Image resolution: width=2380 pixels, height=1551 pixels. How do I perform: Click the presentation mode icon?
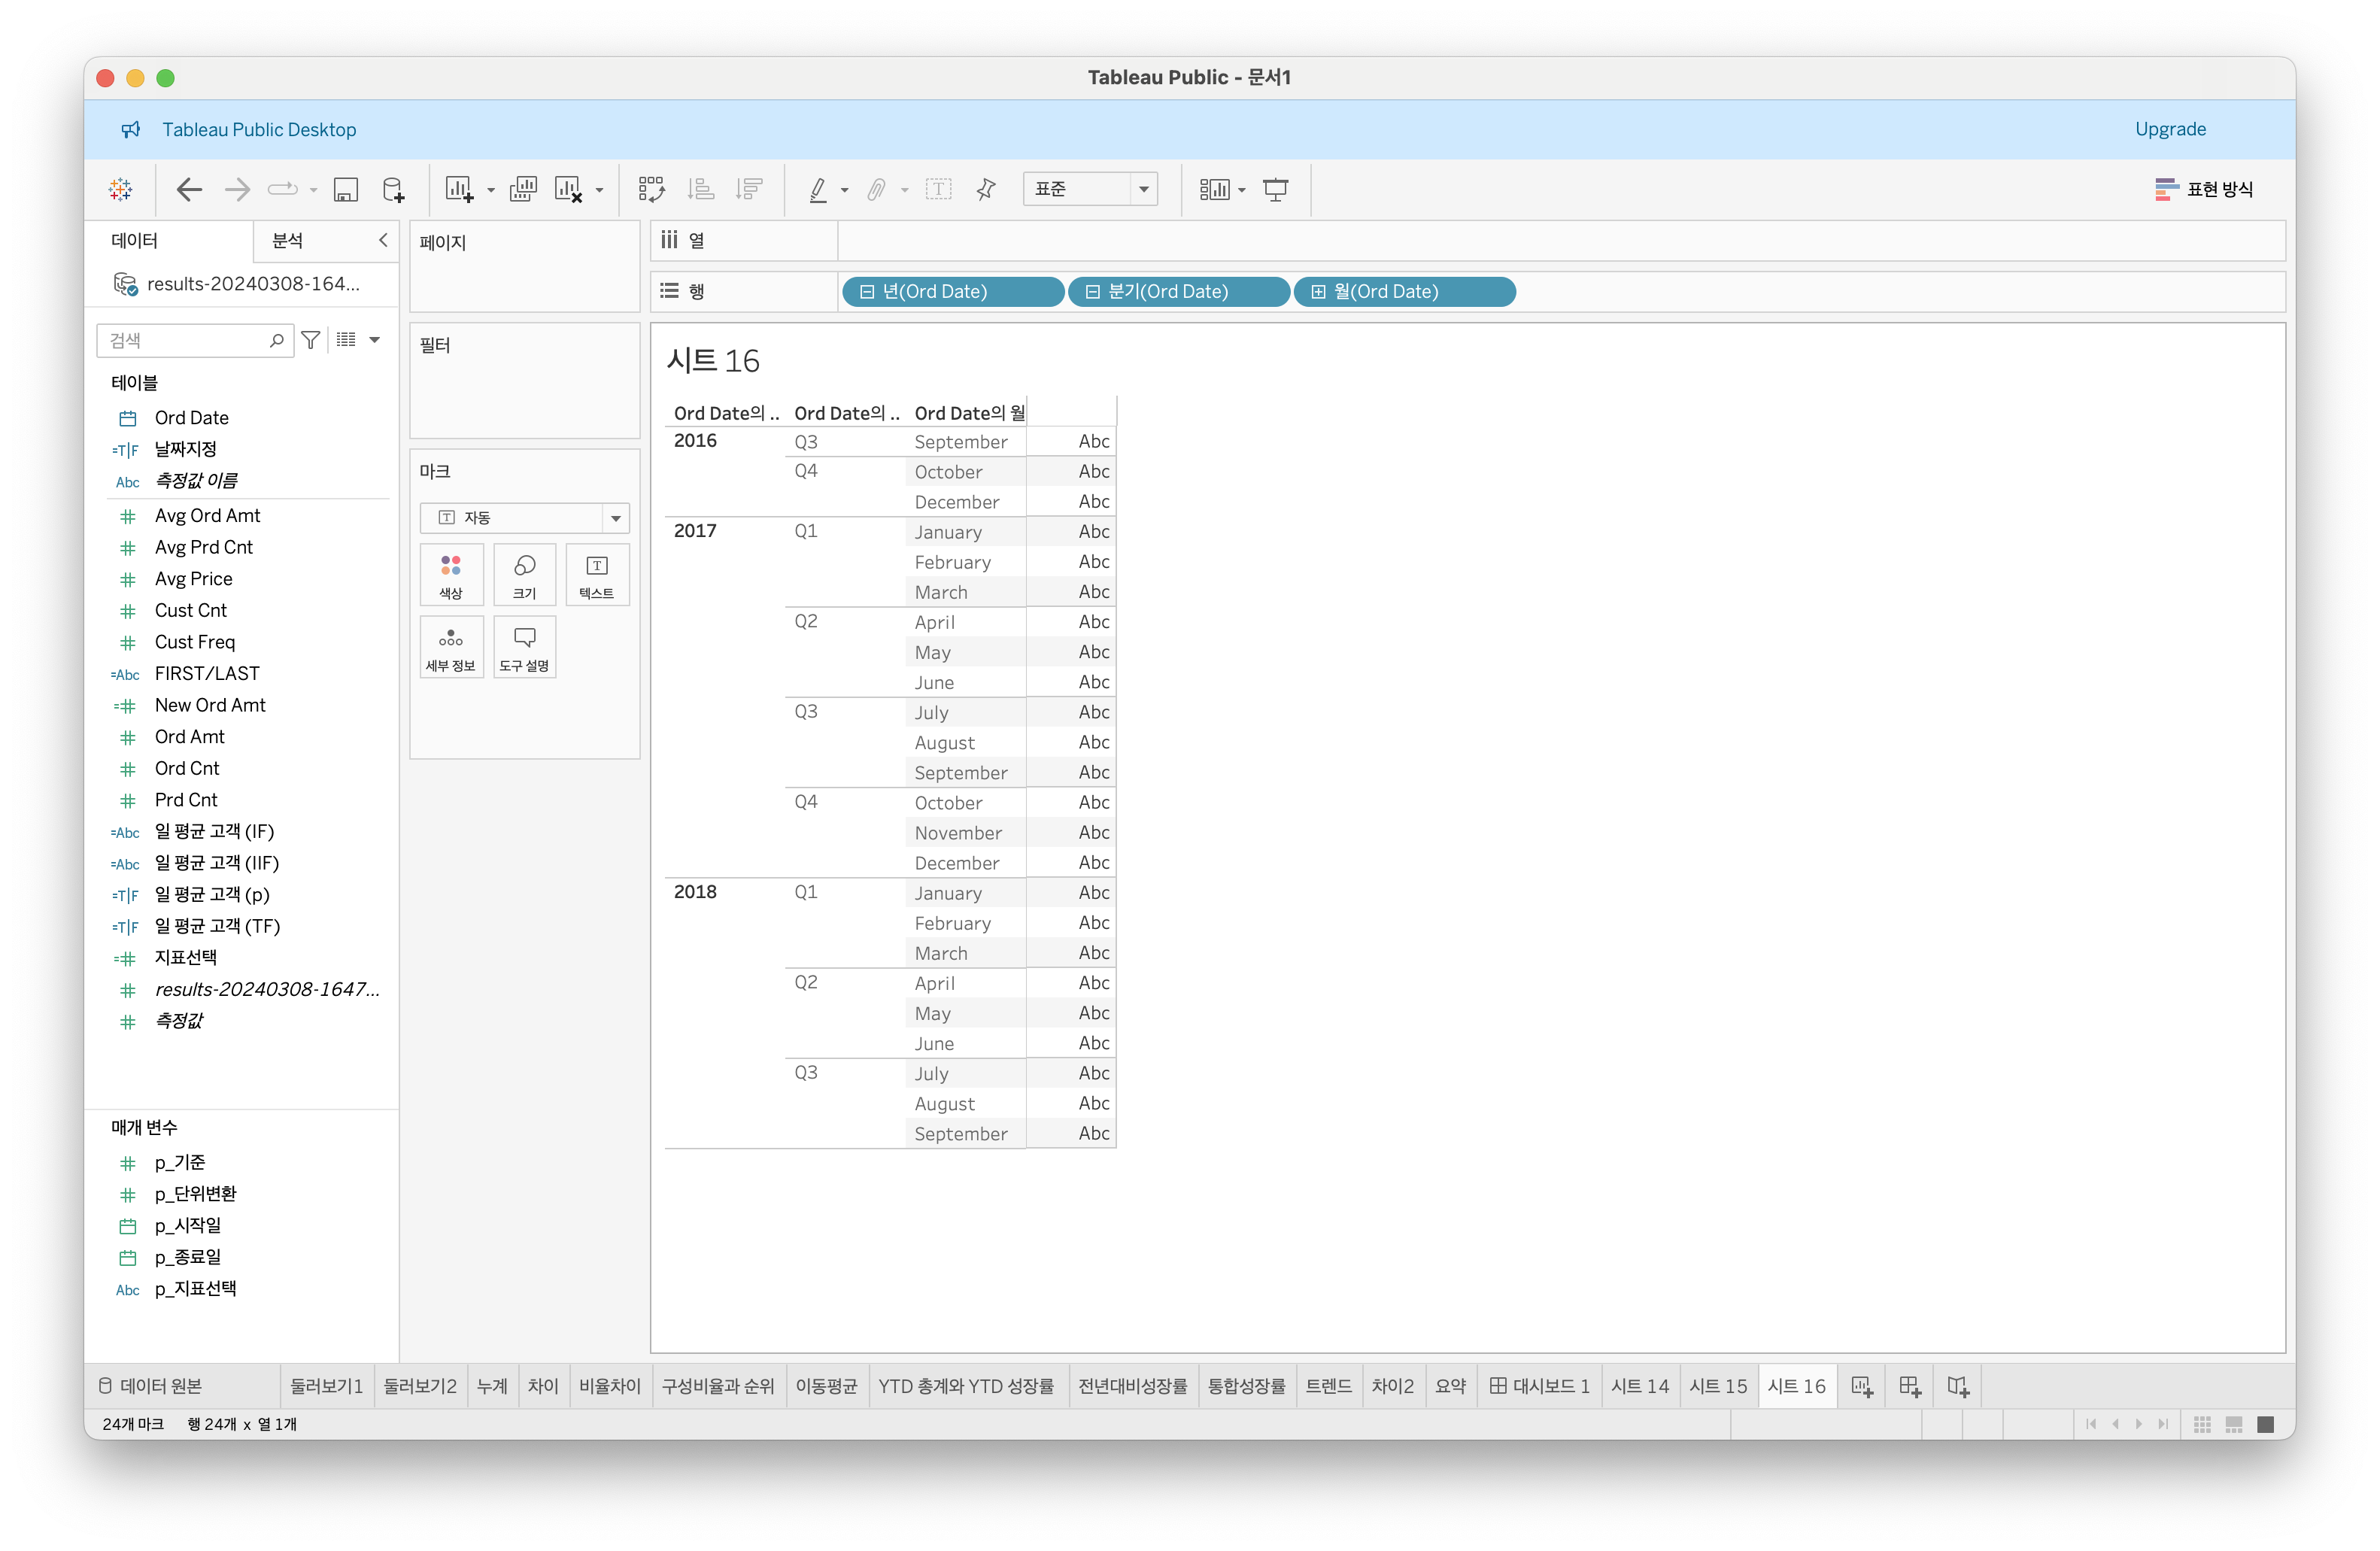1275,189
